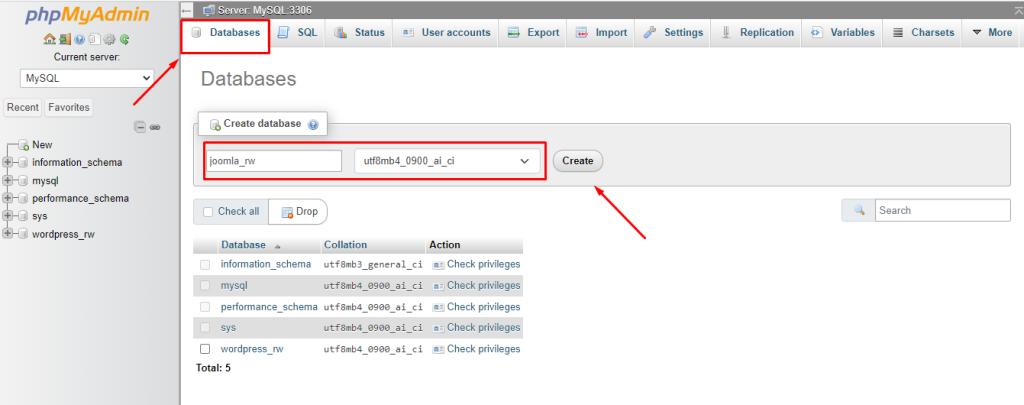1024x405 pixels.
Task: Click the server icon in the breadcrumb bar
Action: pos(209,10)
